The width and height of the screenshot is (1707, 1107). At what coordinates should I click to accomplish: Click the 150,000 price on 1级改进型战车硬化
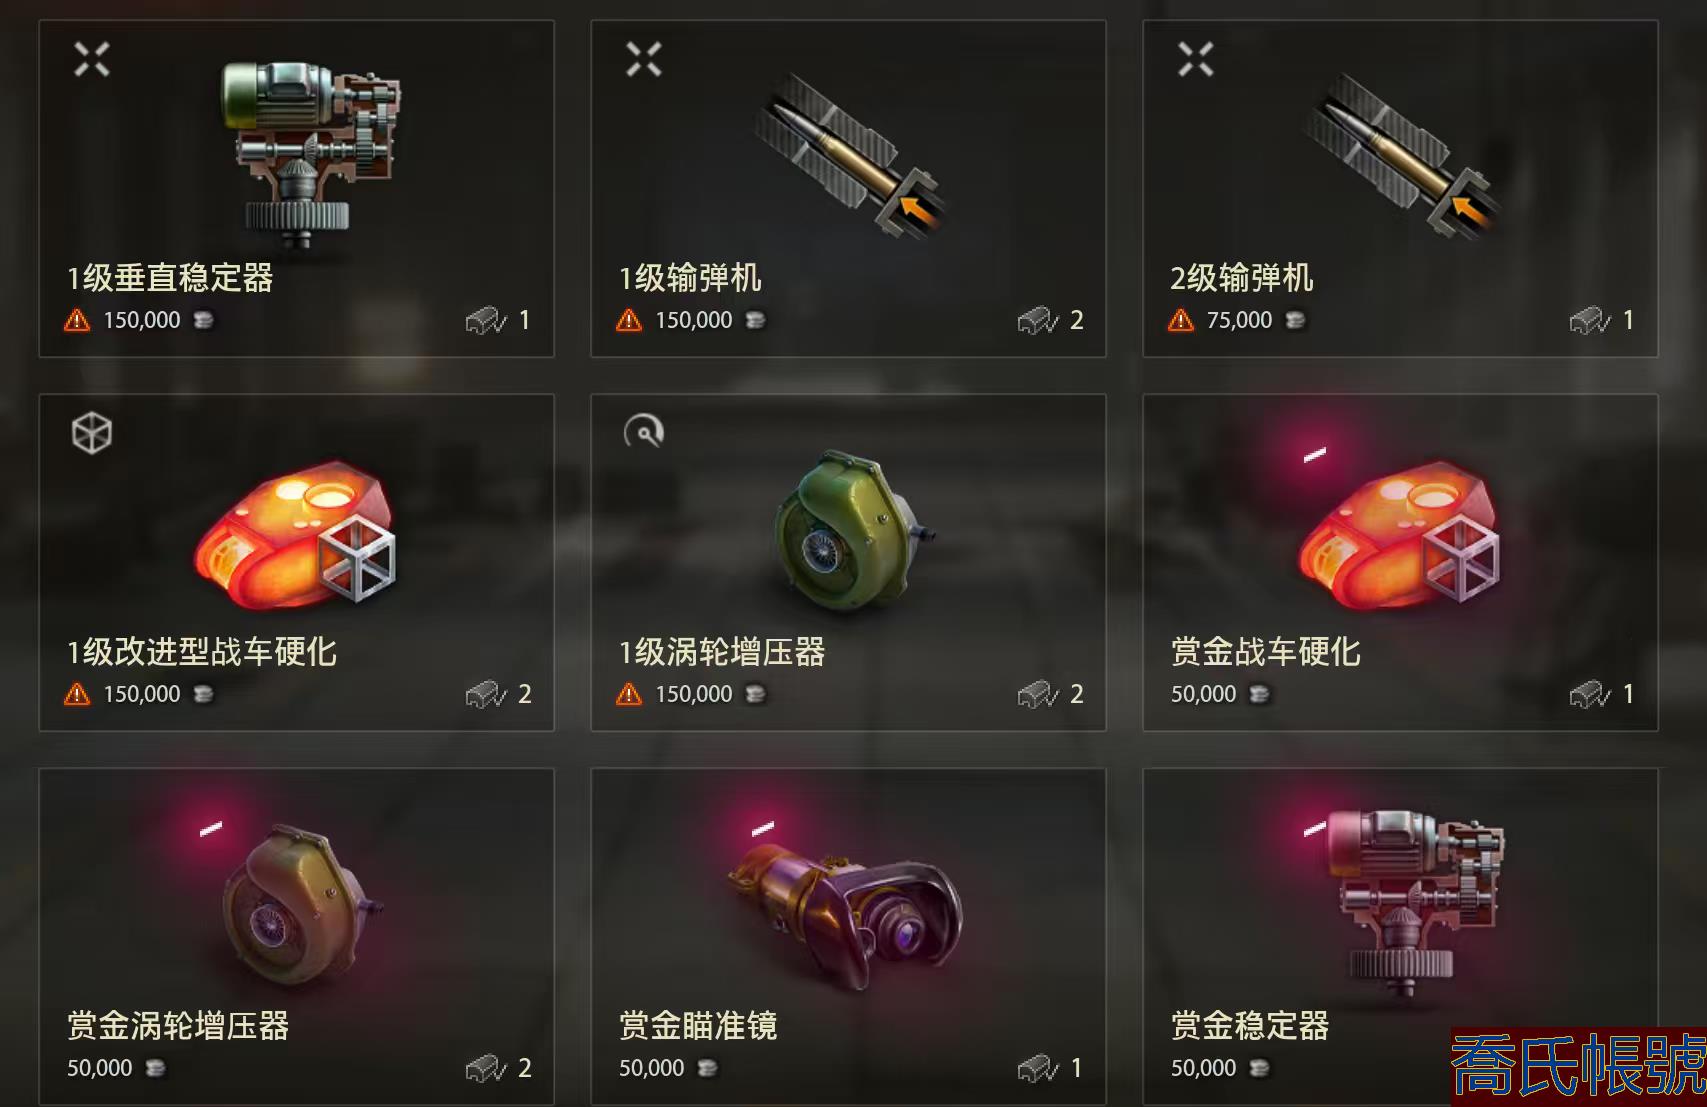pos(142,694)
